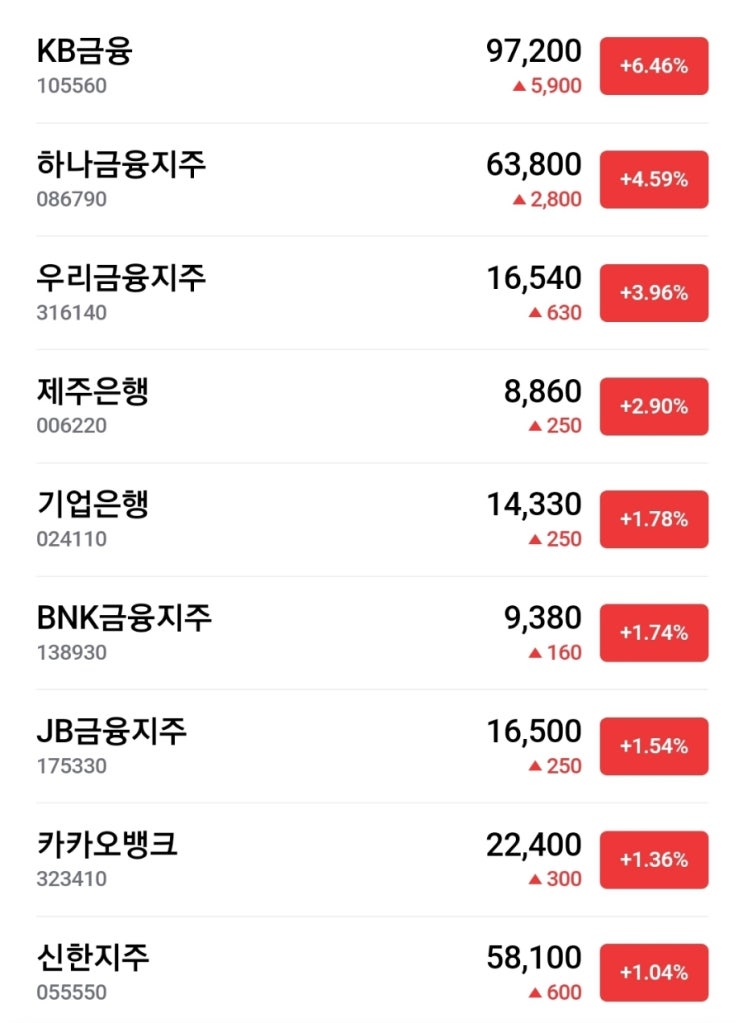
Task: Select the 우리금융지주 stock name
Action: (x=121, y=277)
